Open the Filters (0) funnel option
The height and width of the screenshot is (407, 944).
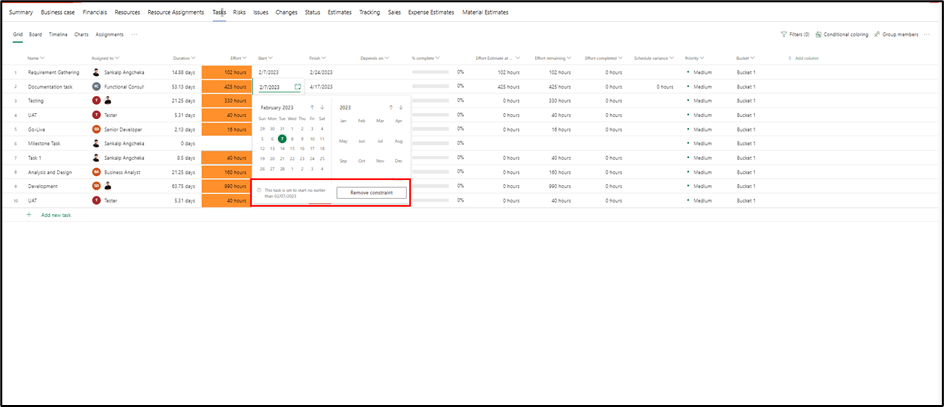tap(794, 34)
